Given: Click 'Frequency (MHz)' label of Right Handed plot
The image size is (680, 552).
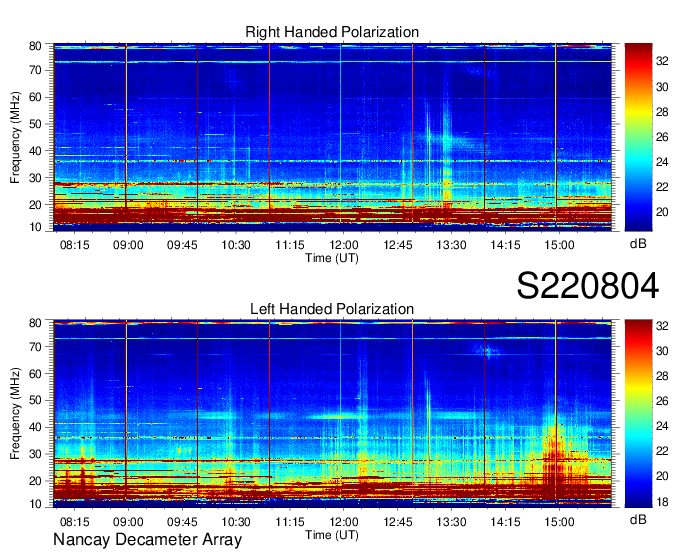Looking at the screenshot, I should coord(15,137).
